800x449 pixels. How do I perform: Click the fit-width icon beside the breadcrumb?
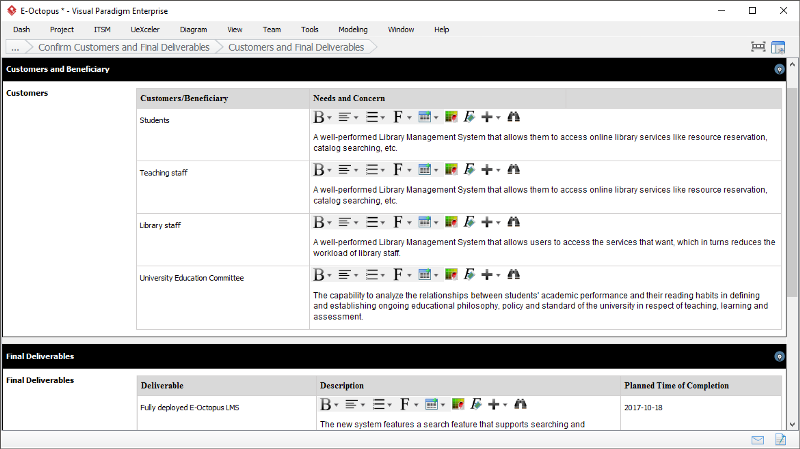click(758, 47)
